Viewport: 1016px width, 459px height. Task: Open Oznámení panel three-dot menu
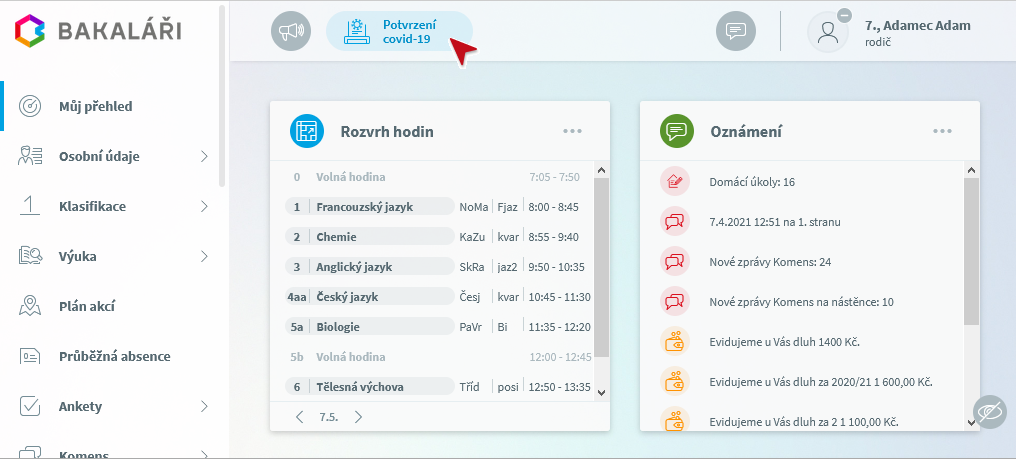coord(942,131)
